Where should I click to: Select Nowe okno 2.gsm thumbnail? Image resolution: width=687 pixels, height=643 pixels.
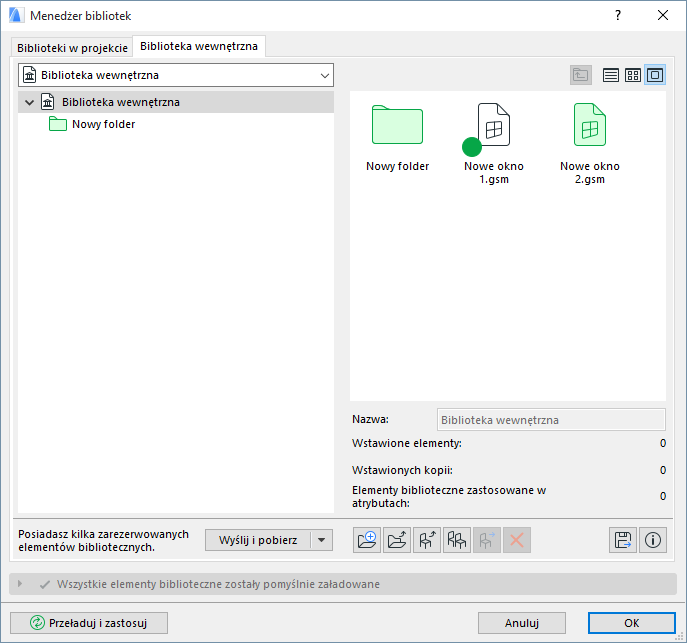pyautogui.click(x=590, y=143)
